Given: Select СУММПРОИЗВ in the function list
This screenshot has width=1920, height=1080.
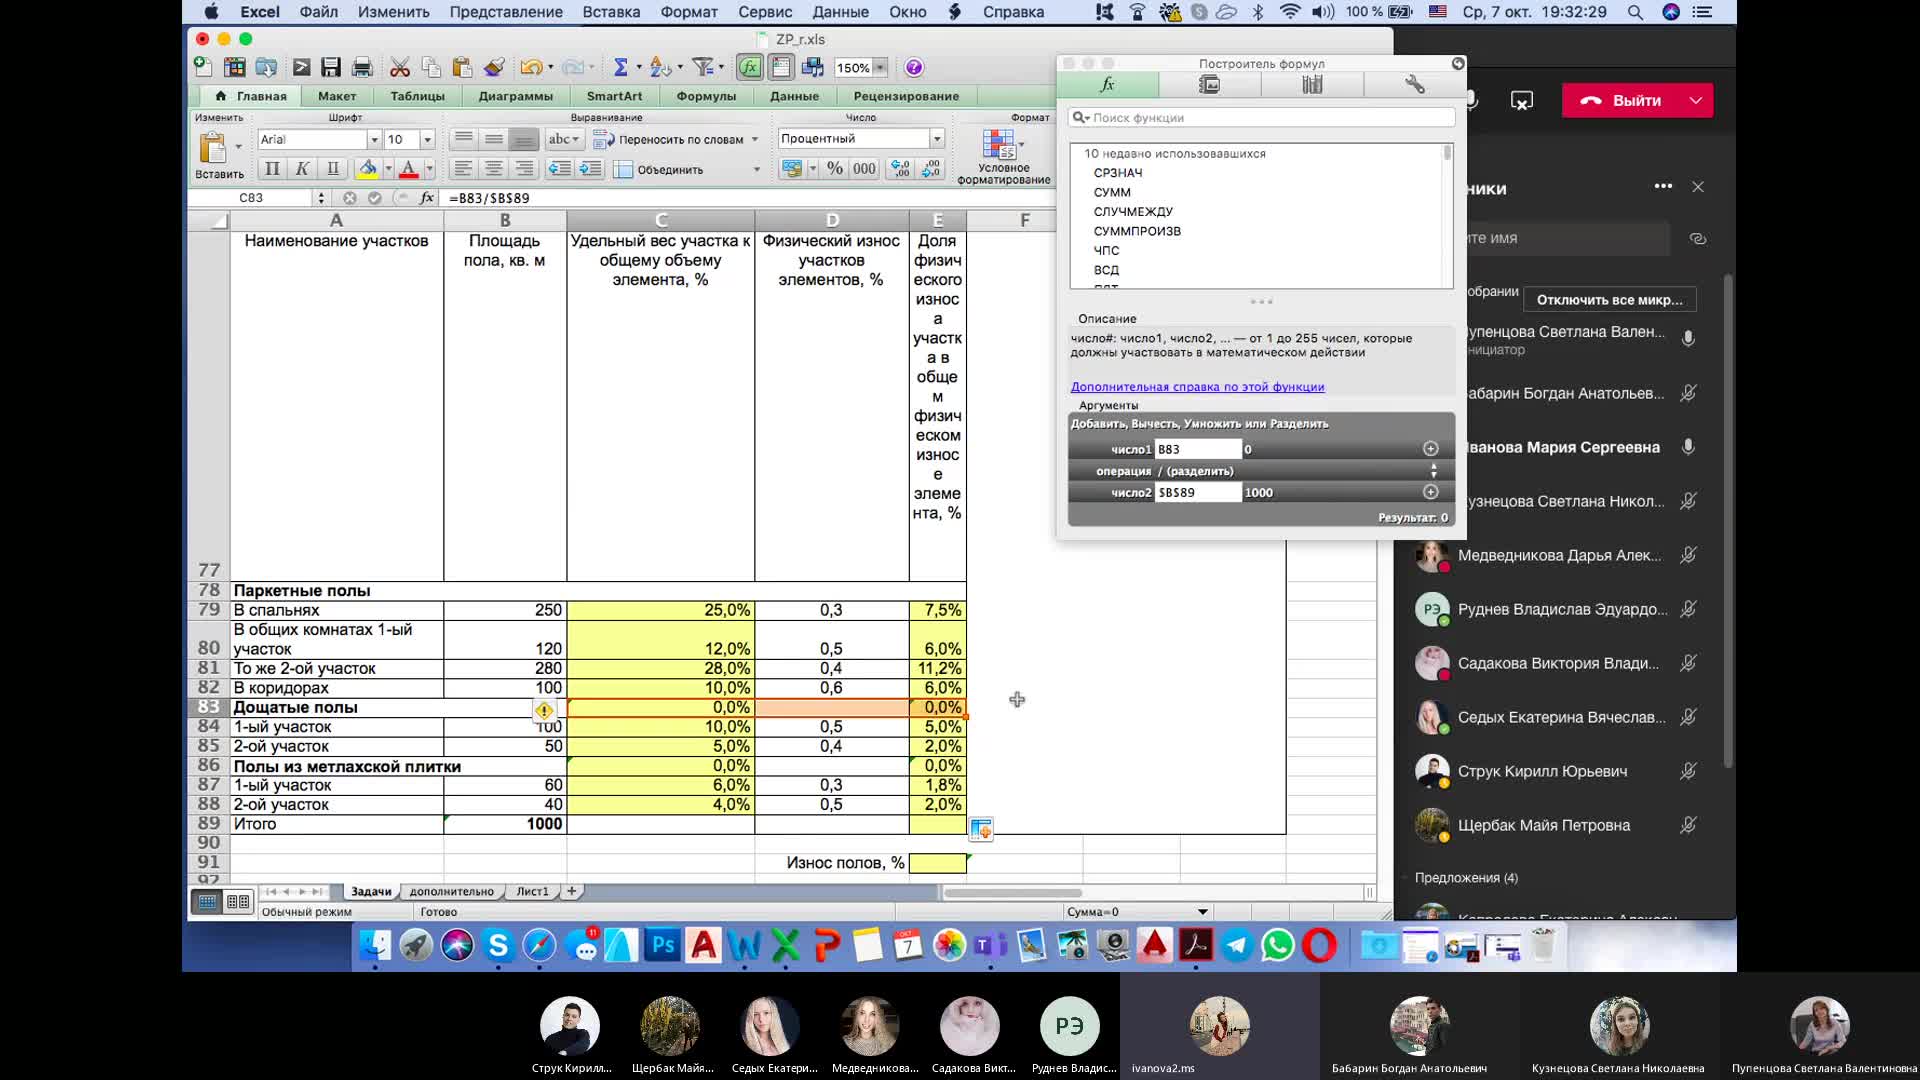Looking at the screenshot, I should [1137, 231].
